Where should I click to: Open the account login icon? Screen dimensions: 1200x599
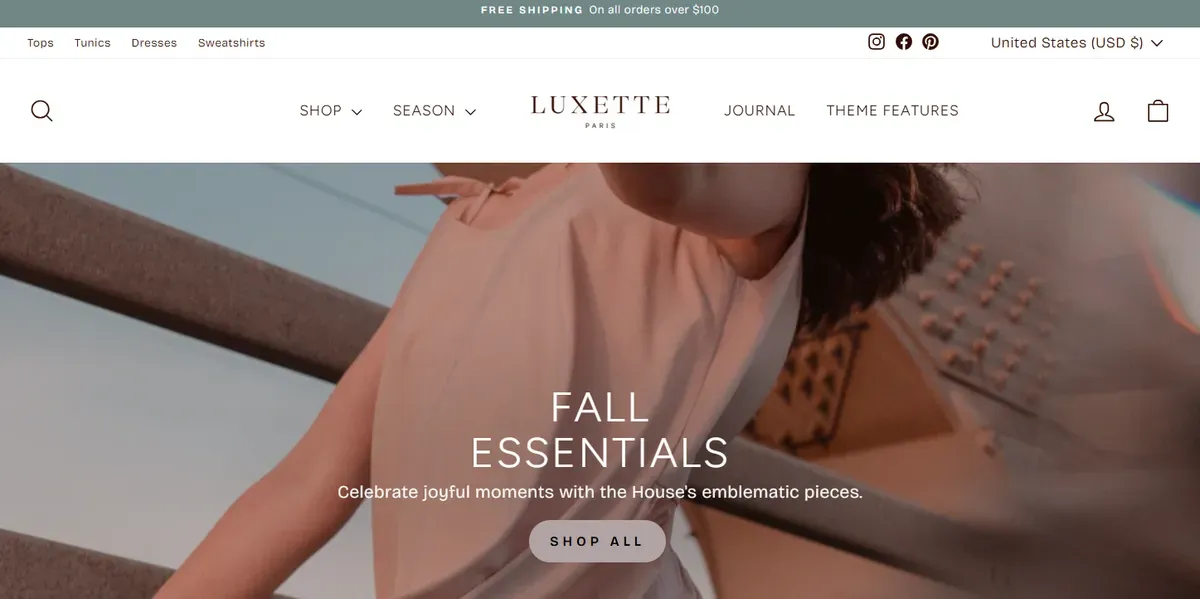(1104, 111)
